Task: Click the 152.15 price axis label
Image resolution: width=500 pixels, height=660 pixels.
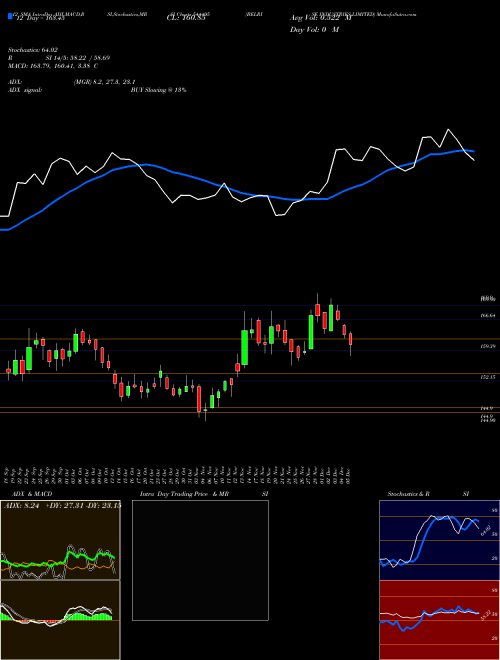Action: [x=487, y=377]
